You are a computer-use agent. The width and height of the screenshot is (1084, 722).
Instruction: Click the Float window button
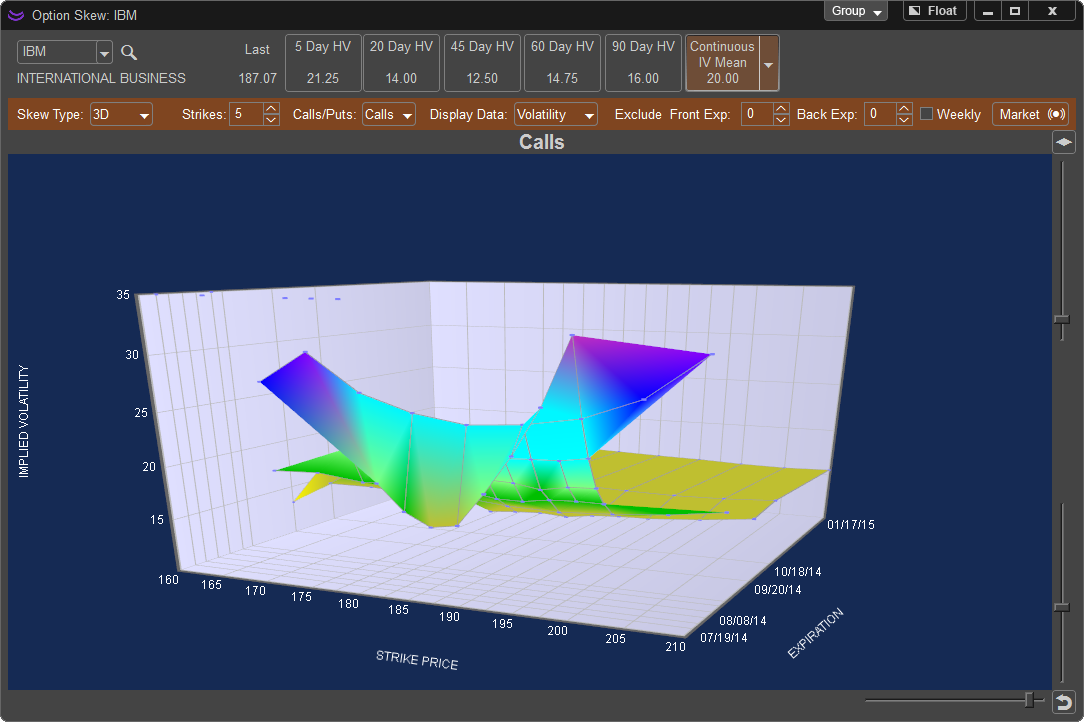pyautogui.click(x=934, y=11)
